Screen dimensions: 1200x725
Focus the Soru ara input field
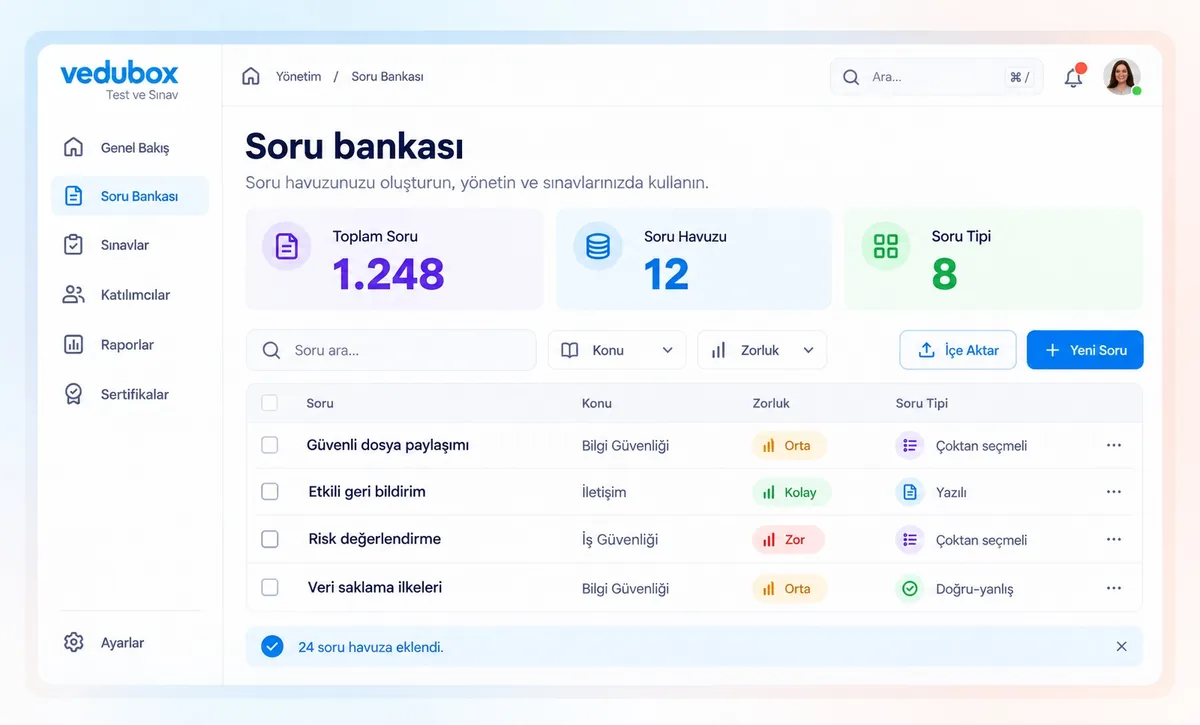[391, 351]
